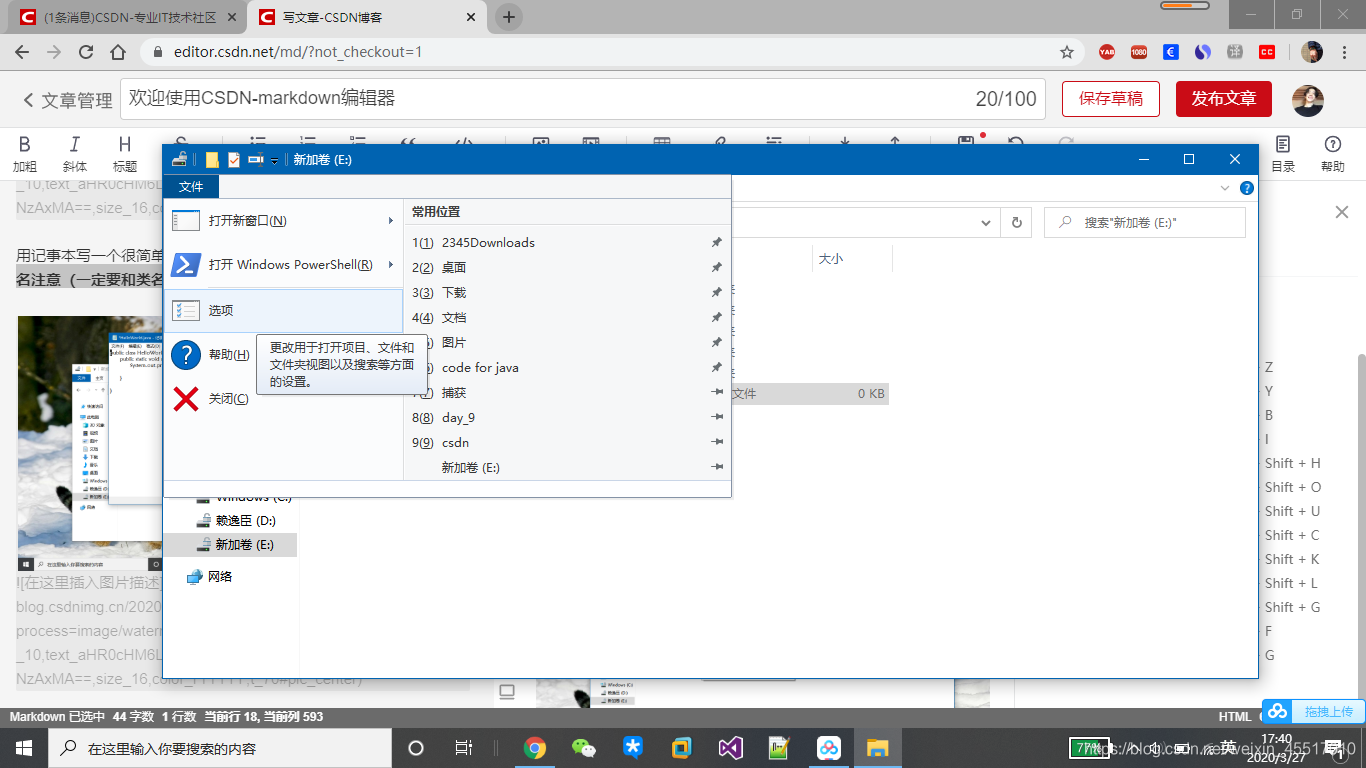
Task: Open the code for java frequent place
Action: point(565,367)
